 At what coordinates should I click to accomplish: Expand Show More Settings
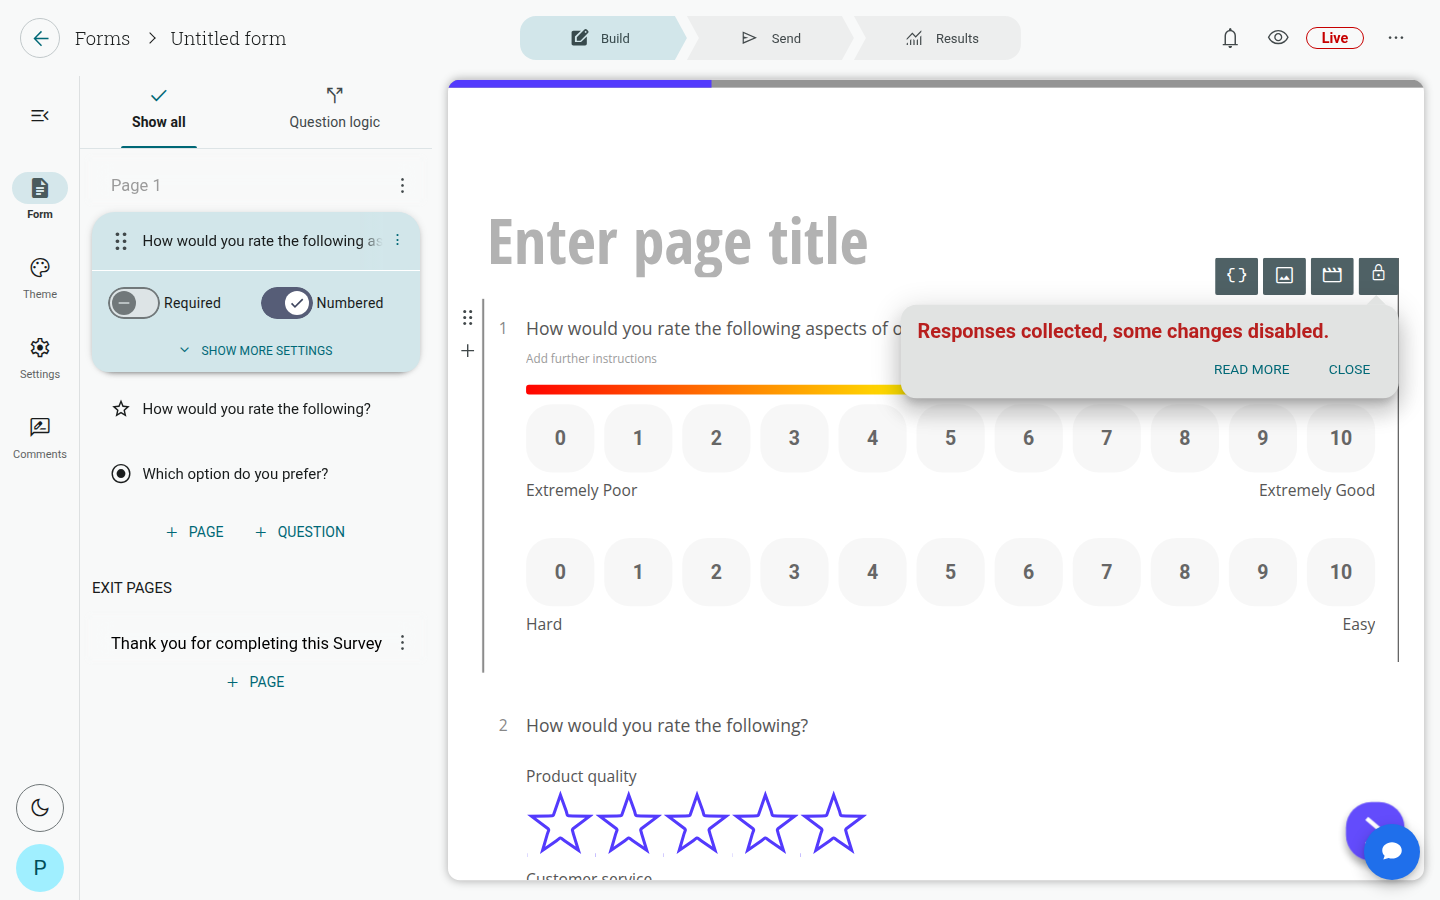(x=256, y=351)
